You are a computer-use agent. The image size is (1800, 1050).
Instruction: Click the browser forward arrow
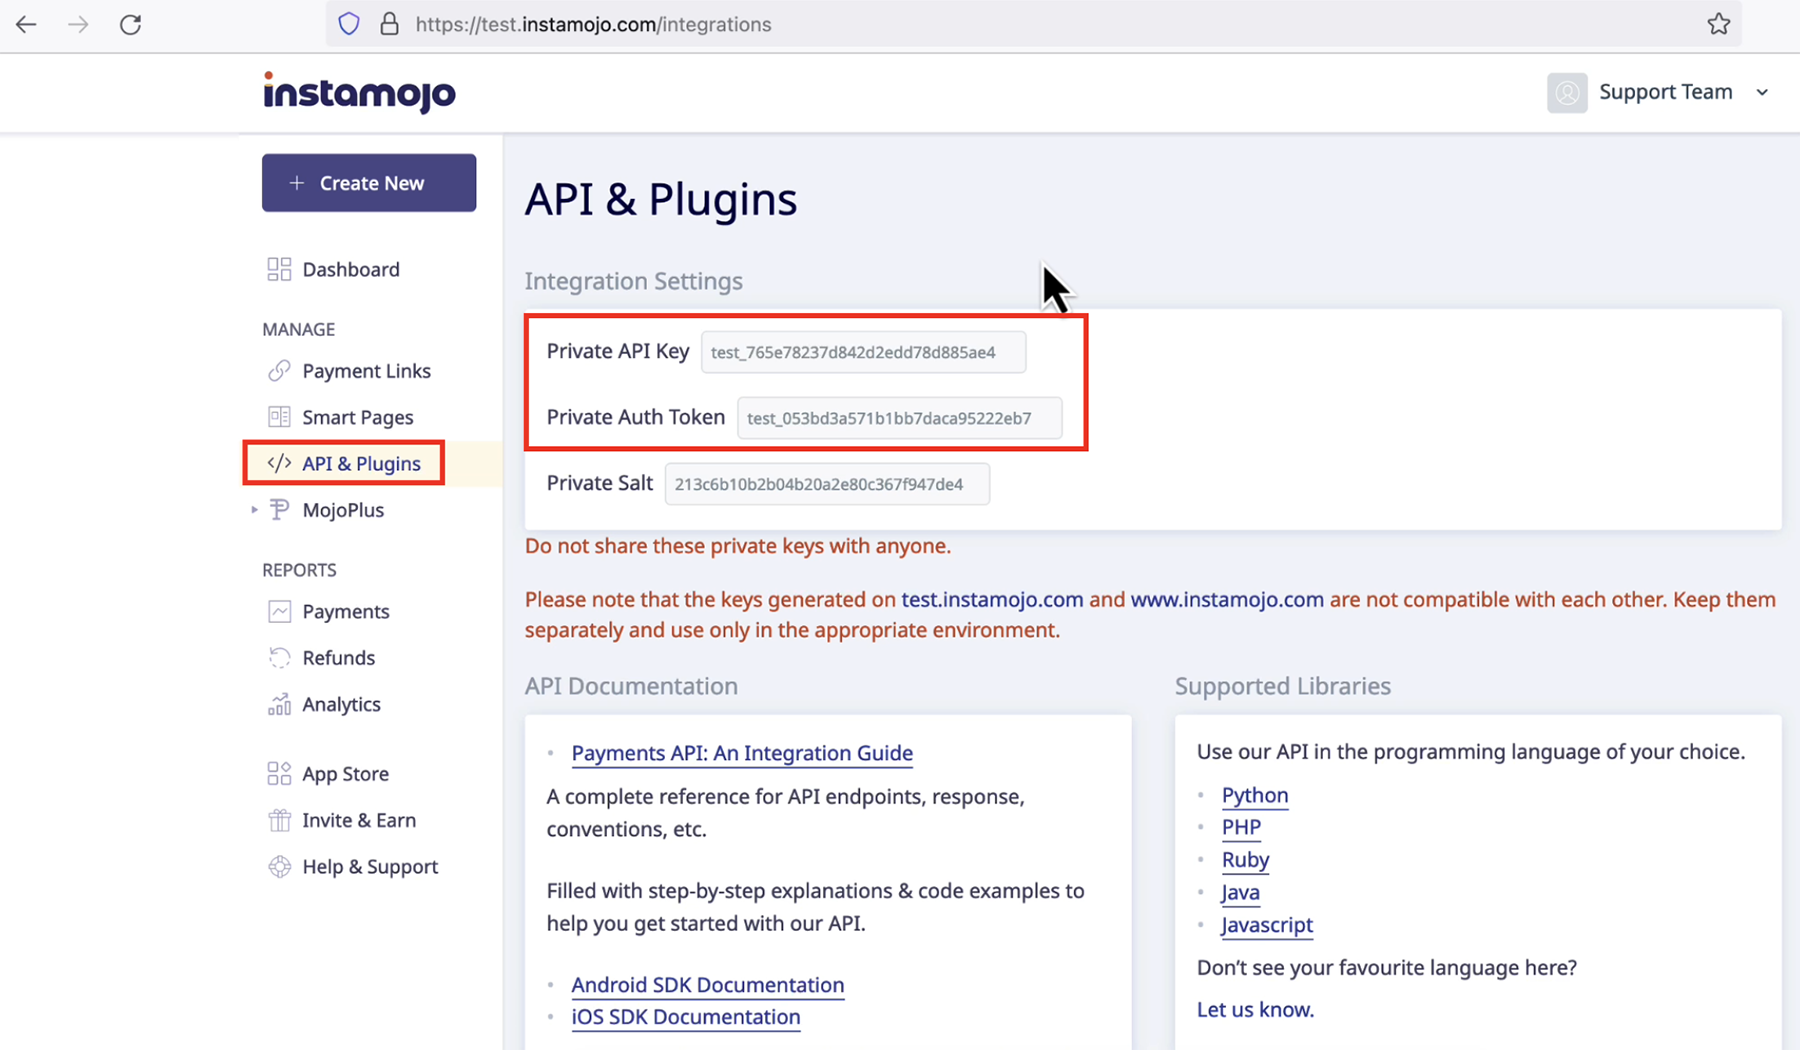(x=78, y=24)
